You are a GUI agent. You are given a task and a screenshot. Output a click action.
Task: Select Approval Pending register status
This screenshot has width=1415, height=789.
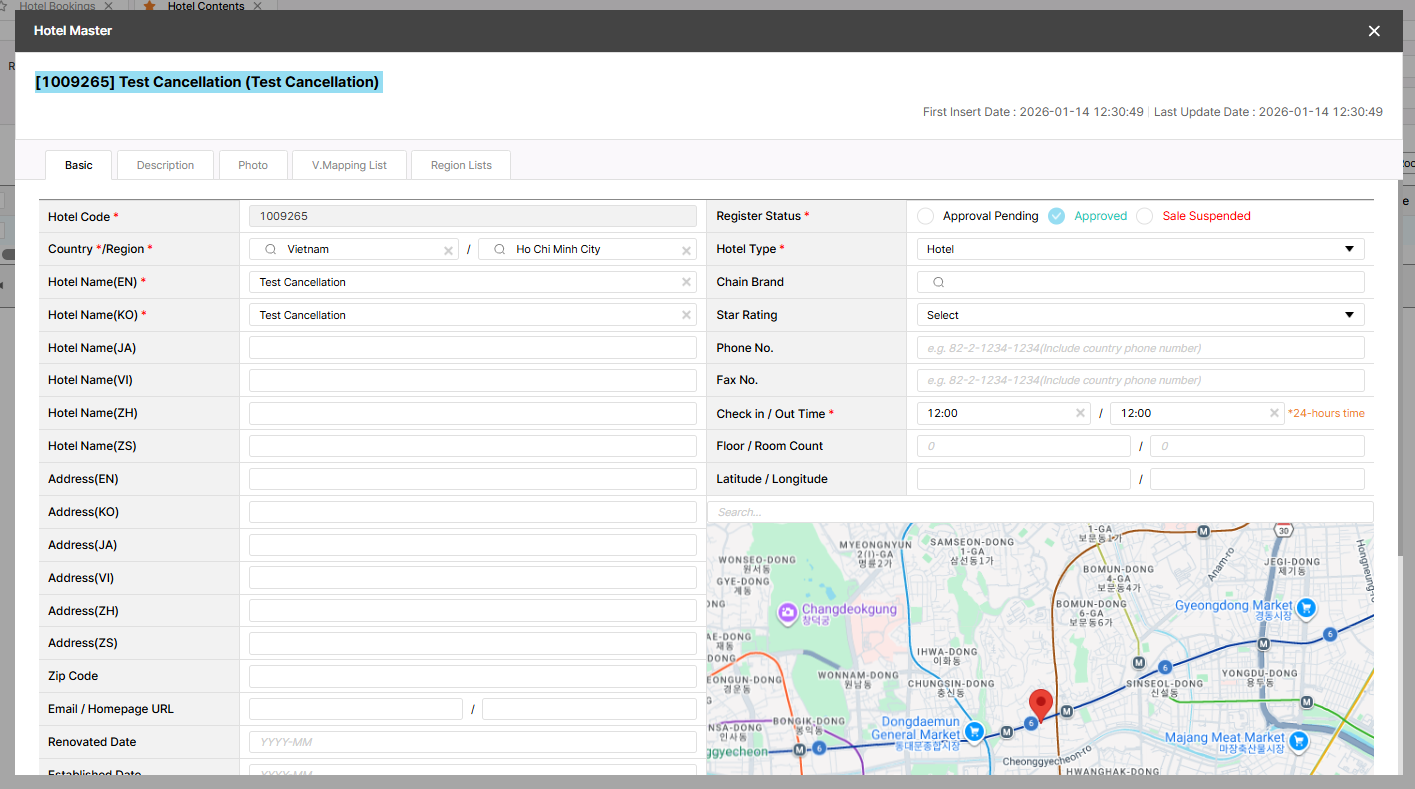pos(925,216)
